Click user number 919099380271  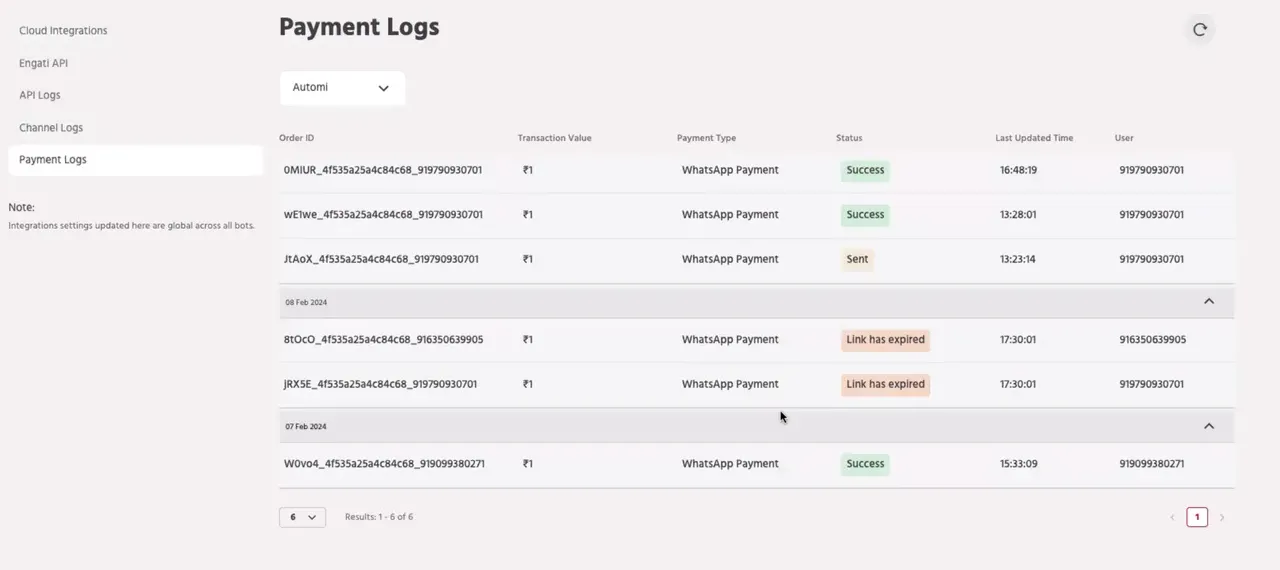click(1152, 464)
